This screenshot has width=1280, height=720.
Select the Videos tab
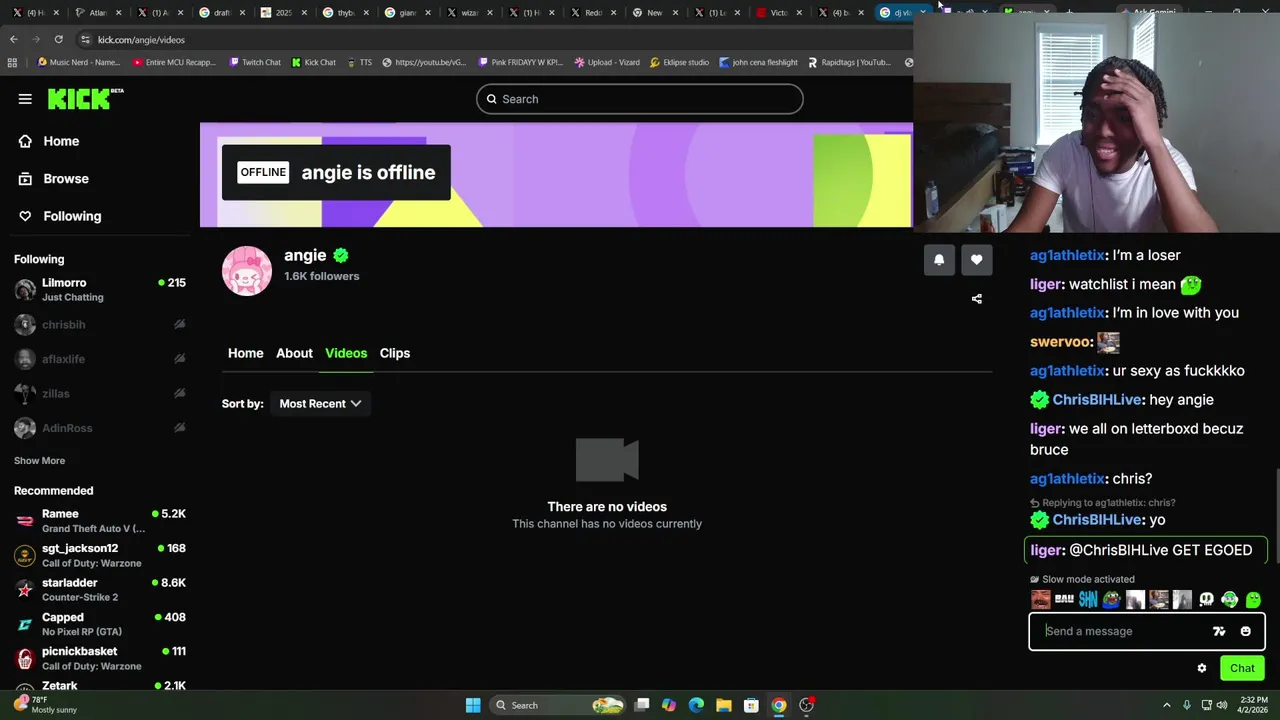click(346, 353)
